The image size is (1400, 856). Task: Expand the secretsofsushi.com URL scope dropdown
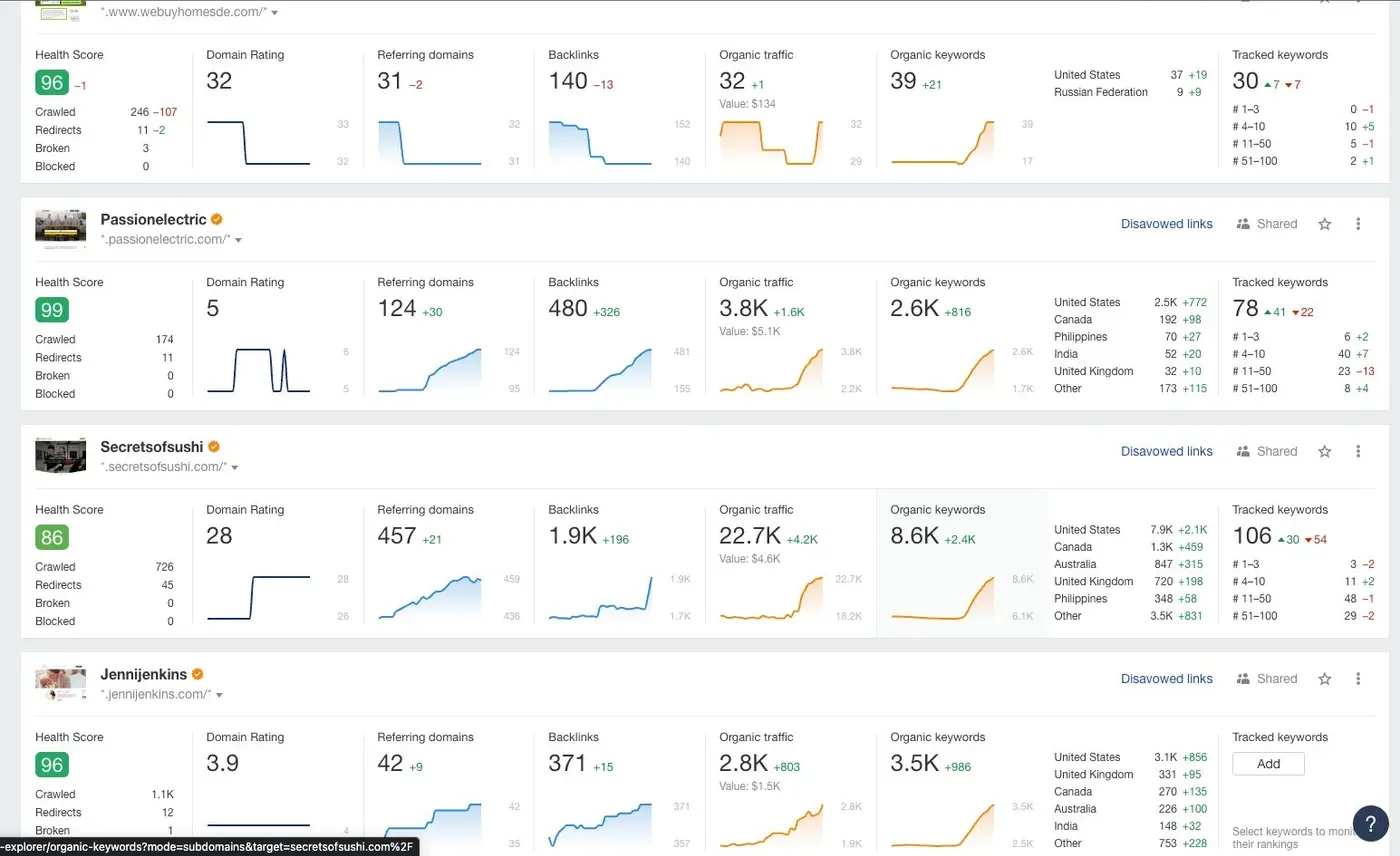click(234, 467)
